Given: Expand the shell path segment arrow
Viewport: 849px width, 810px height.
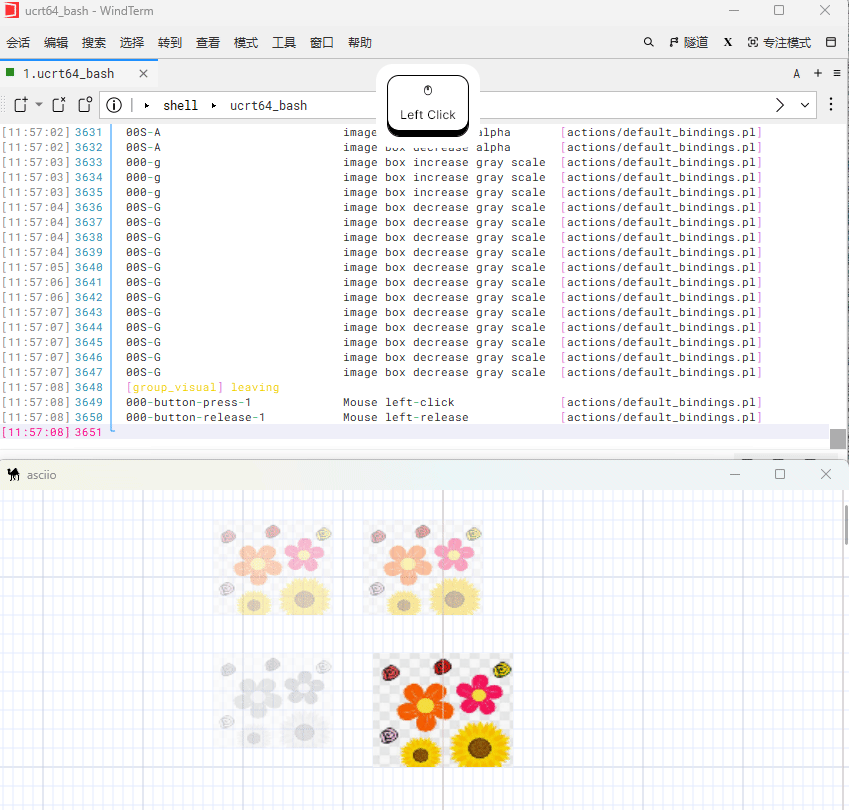Looking at the screenshot, I should pyautogui.click(x=147, y=105).
